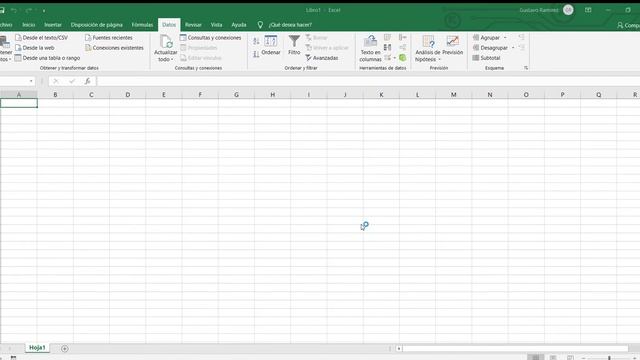Open the Agrupar dropdown arrow
Viewport: 640px width, 360px height.
pyautogui.click(x=505, y=38)
